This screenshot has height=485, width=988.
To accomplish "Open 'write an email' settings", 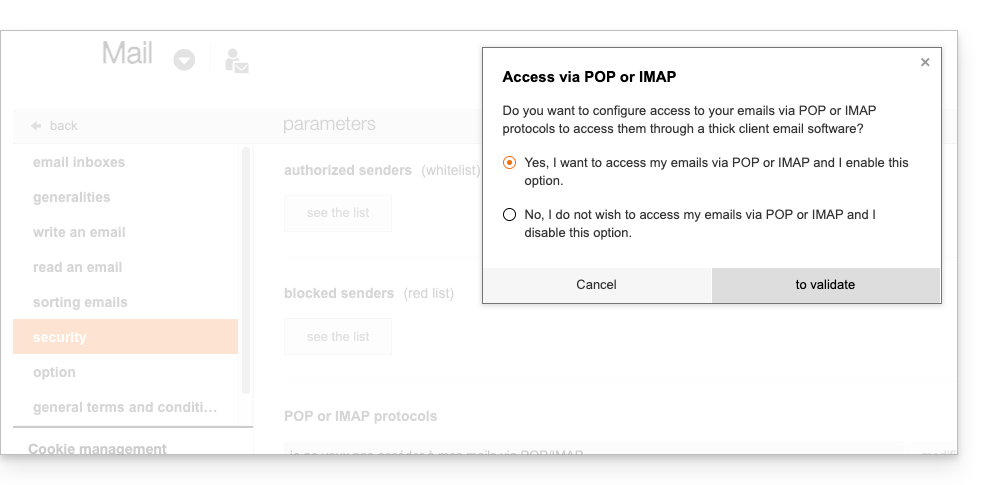I will pos(79,232).
